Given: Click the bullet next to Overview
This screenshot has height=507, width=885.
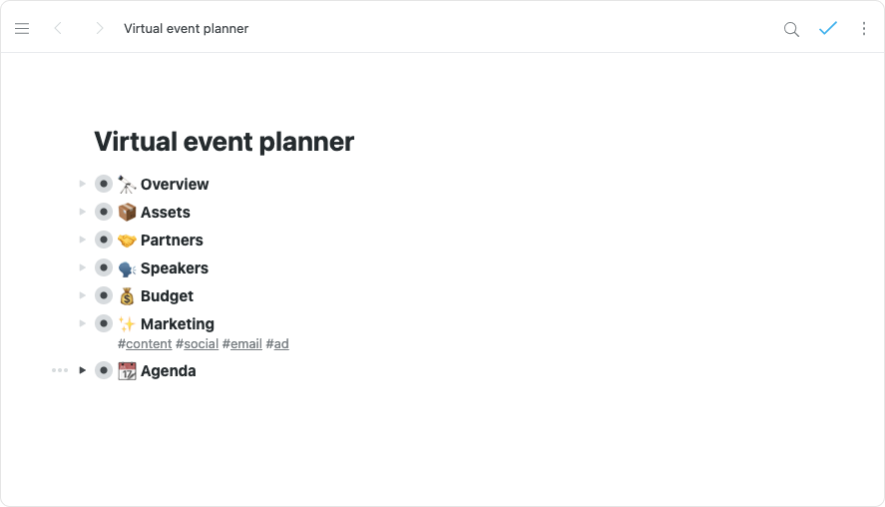Looking at the screenshot, I should click(103, 184).
